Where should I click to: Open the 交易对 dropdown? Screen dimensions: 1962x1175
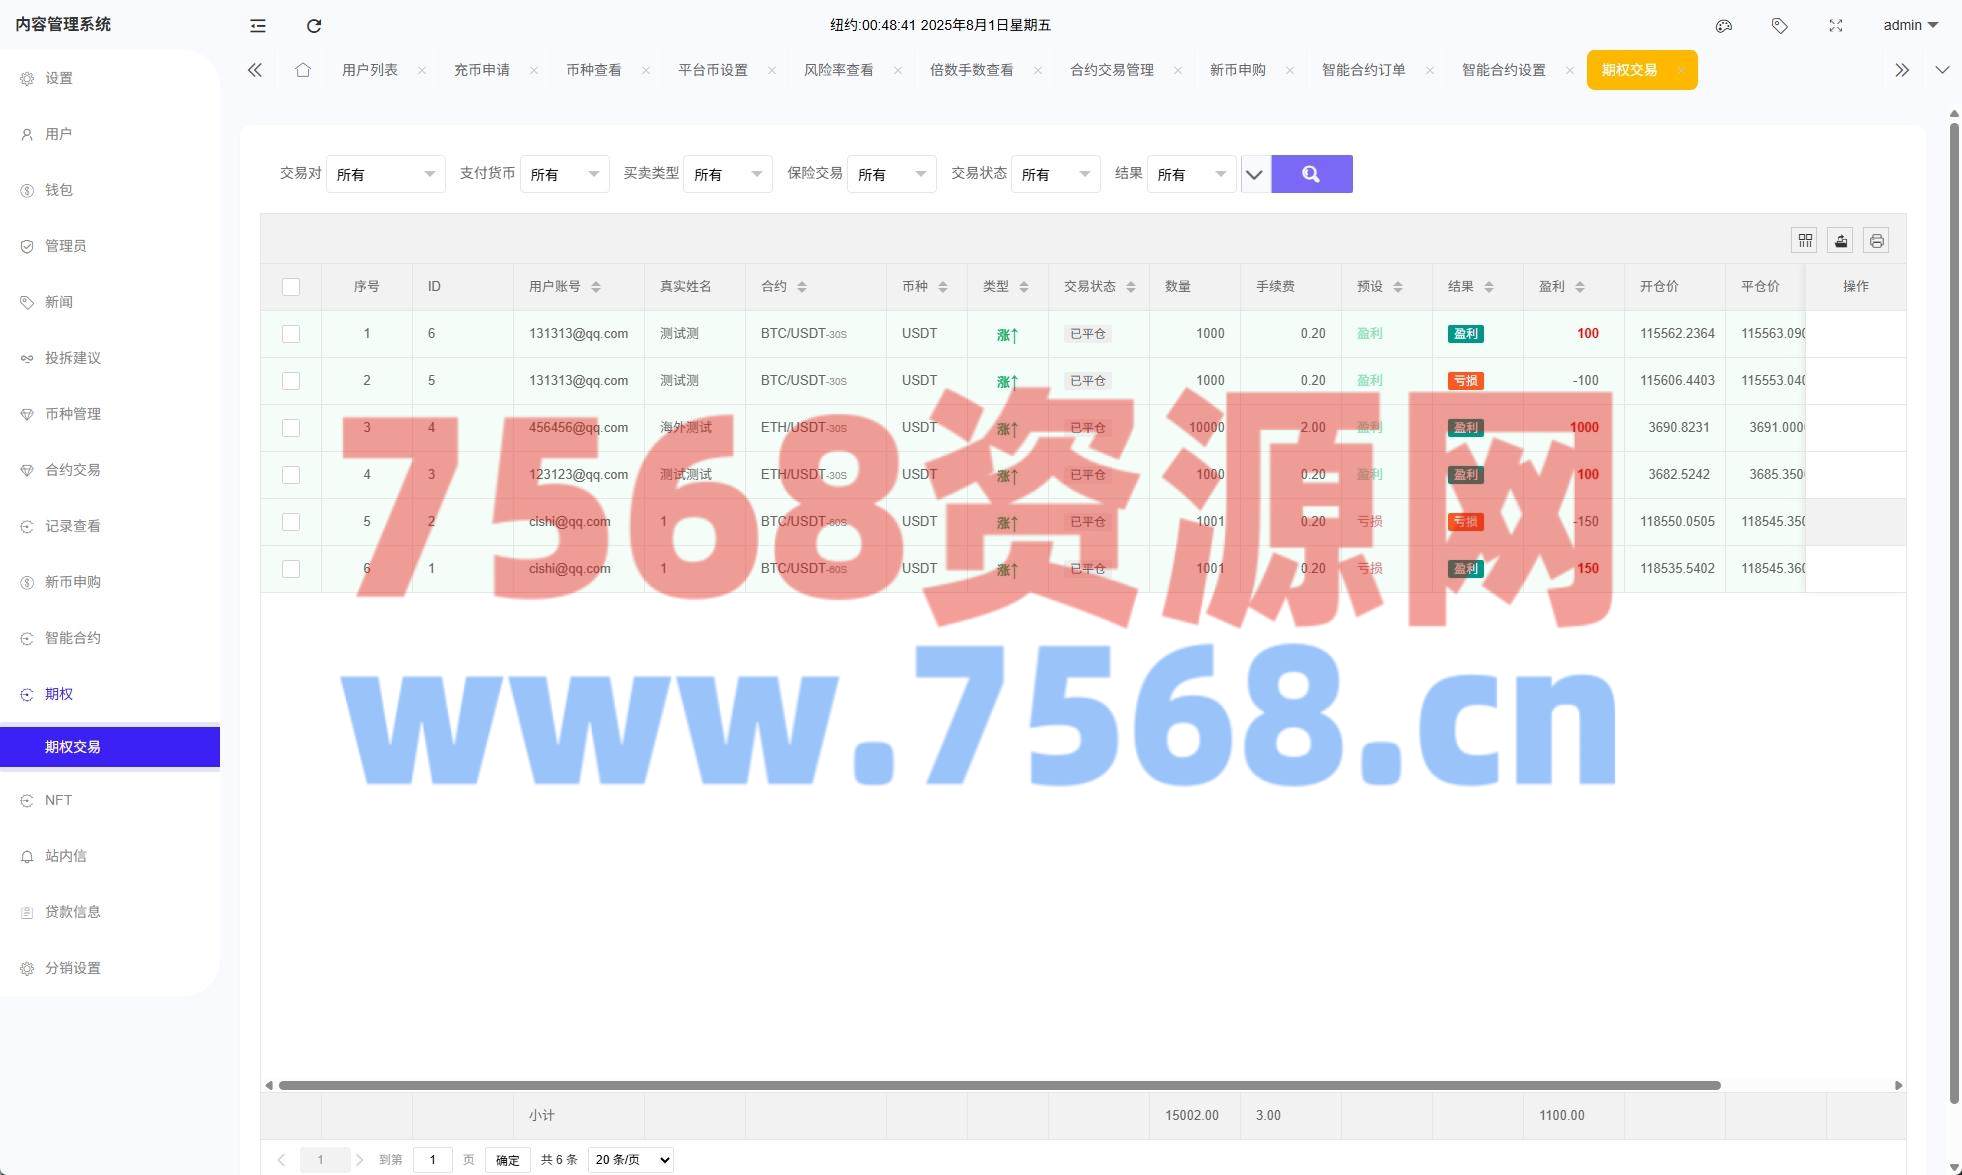point(385,174)
